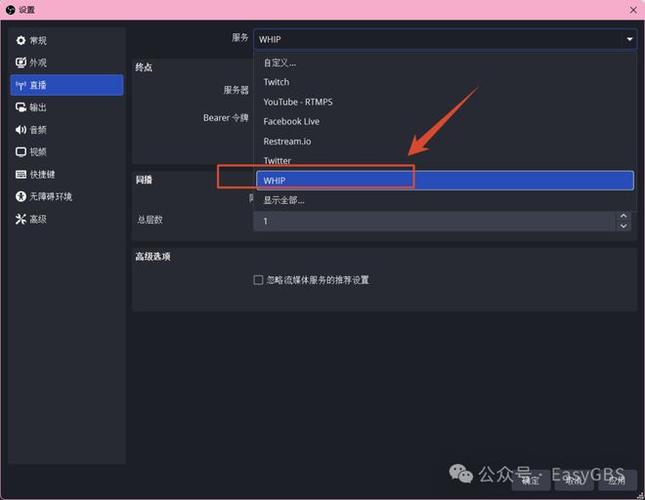Click the 服务 combo box showing WHIP
Image resolution: width=645 pixels, height=500 pixels.
click(445, 39)
